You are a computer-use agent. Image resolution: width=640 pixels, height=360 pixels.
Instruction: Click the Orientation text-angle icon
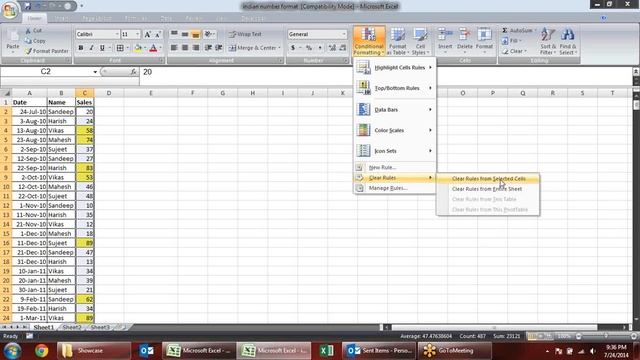click(x=208, y=34)
